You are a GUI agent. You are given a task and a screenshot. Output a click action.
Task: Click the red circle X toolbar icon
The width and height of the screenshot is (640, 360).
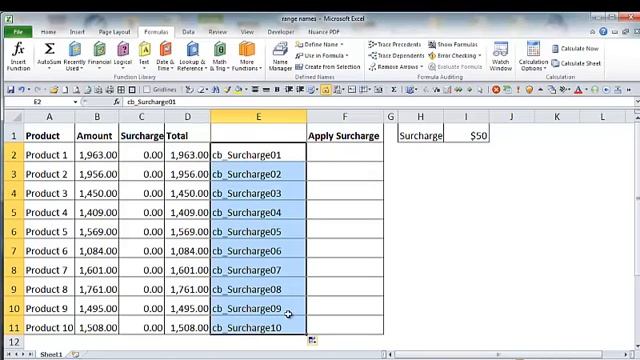(496, 89)
